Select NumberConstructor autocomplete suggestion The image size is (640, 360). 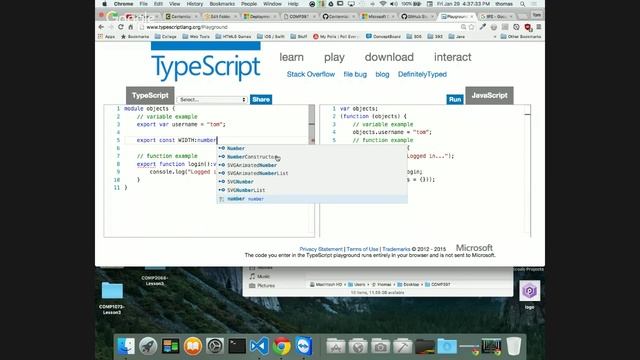point(312,157)
